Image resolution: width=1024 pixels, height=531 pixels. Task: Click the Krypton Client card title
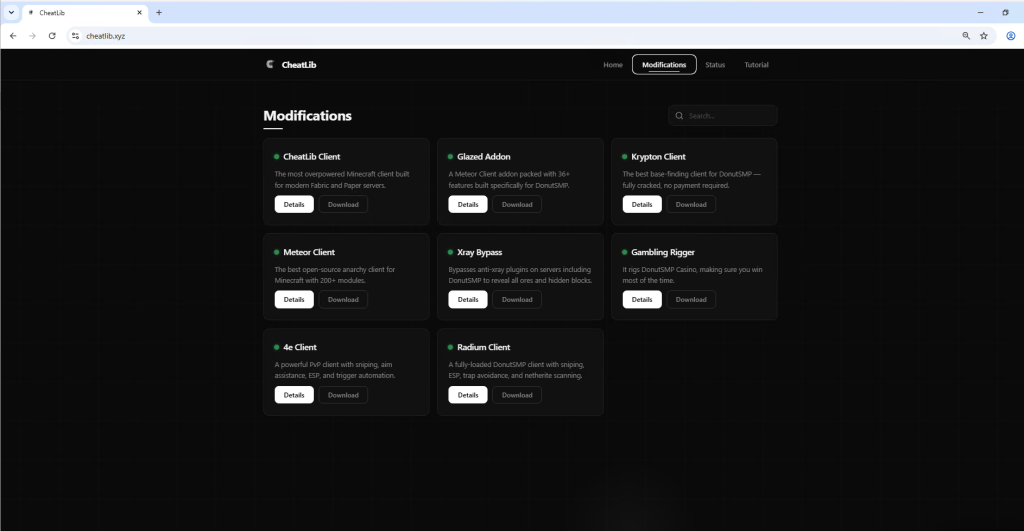[x=658, y=157]
